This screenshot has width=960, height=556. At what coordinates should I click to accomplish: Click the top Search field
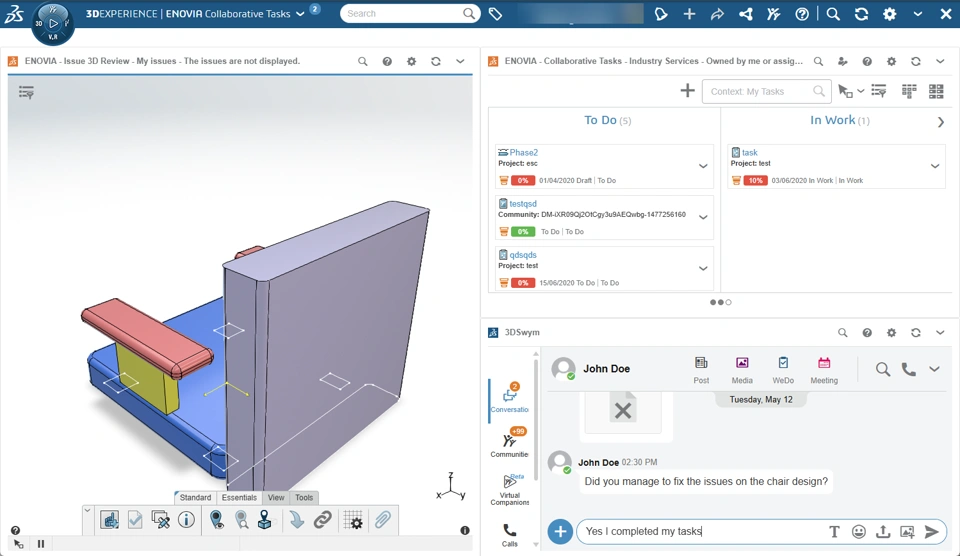(410, 13)
